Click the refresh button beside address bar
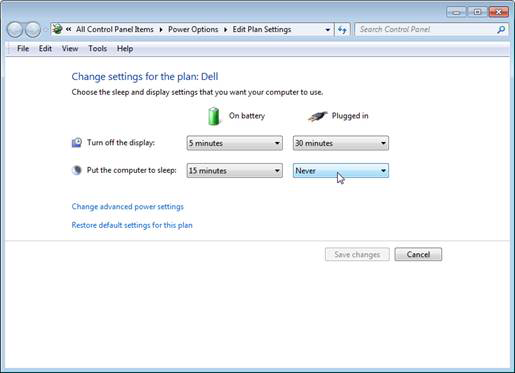This screenshot has height=373, width=515. (x=342, y=30)
